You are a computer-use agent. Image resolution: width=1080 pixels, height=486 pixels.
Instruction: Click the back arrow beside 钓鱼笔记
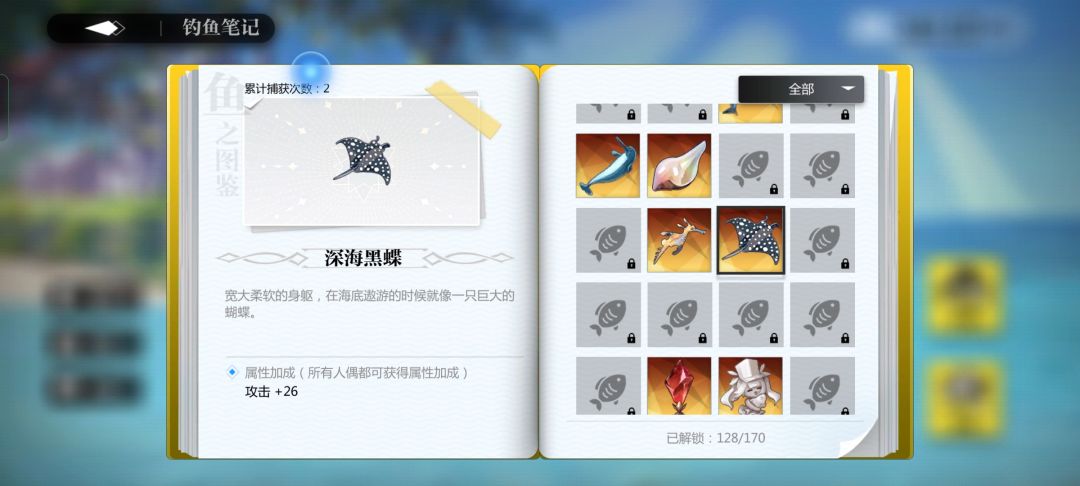pyautogui.click(x=105, y=28)
